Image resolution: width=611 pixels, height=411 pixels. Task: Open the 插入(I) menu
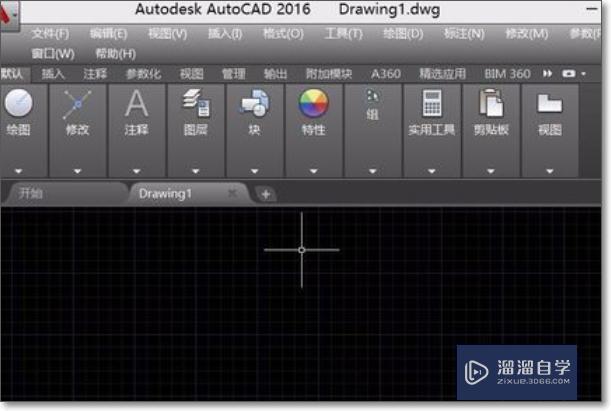coord(225,34)
